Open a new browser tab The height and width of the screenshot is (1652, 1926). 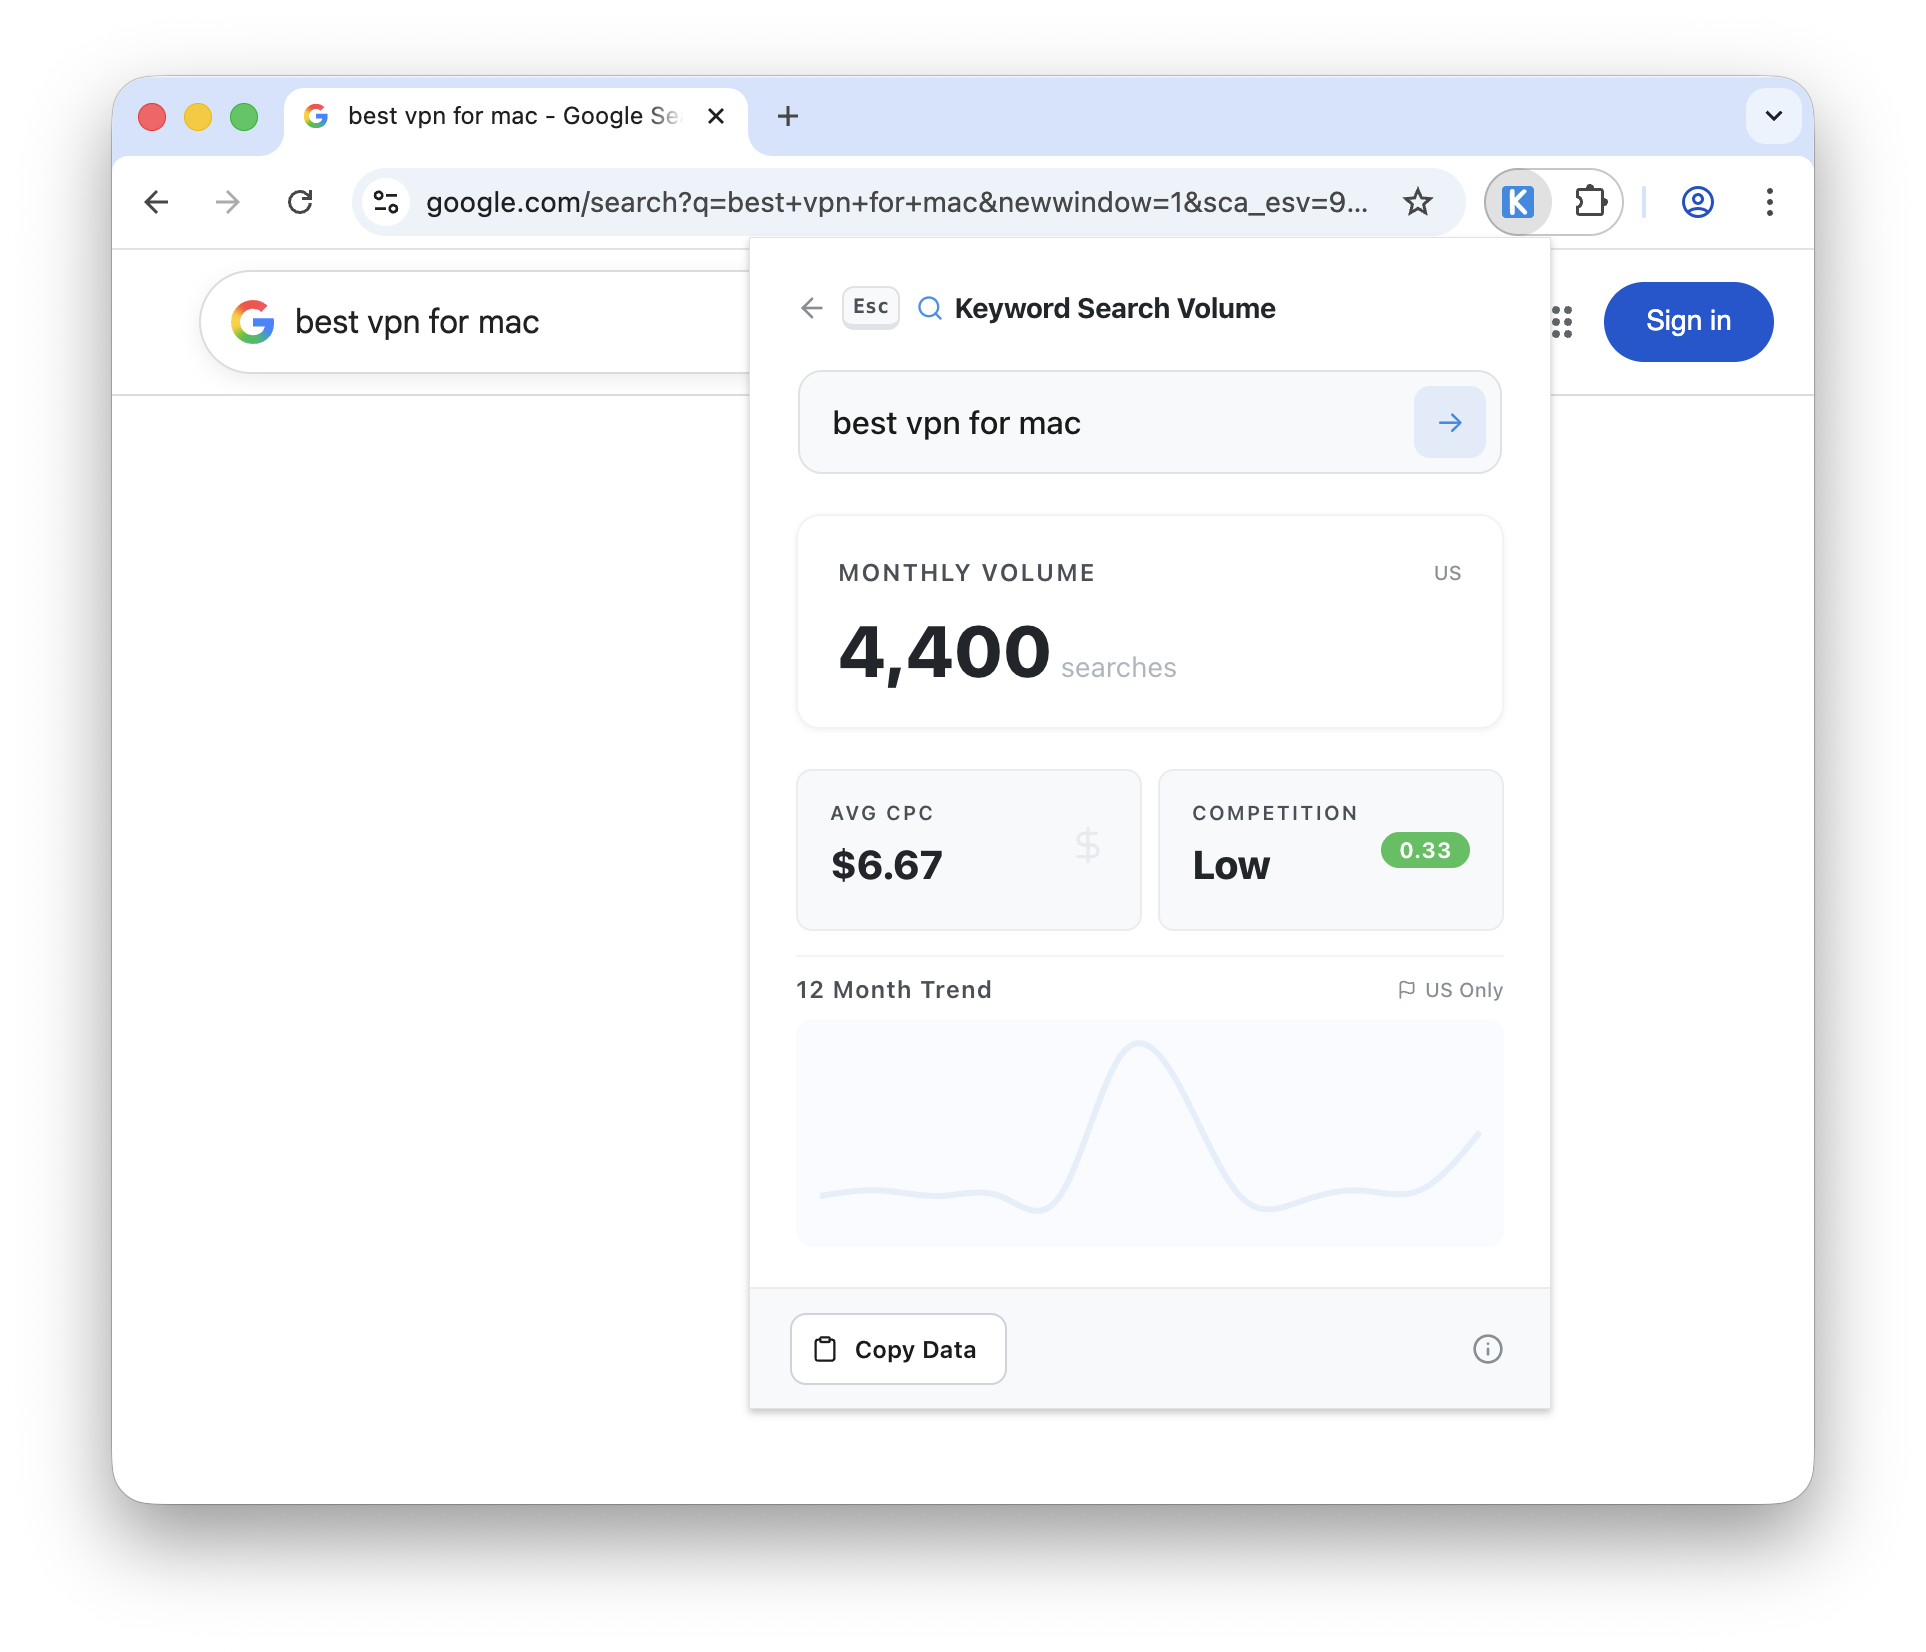pos(788,116)
